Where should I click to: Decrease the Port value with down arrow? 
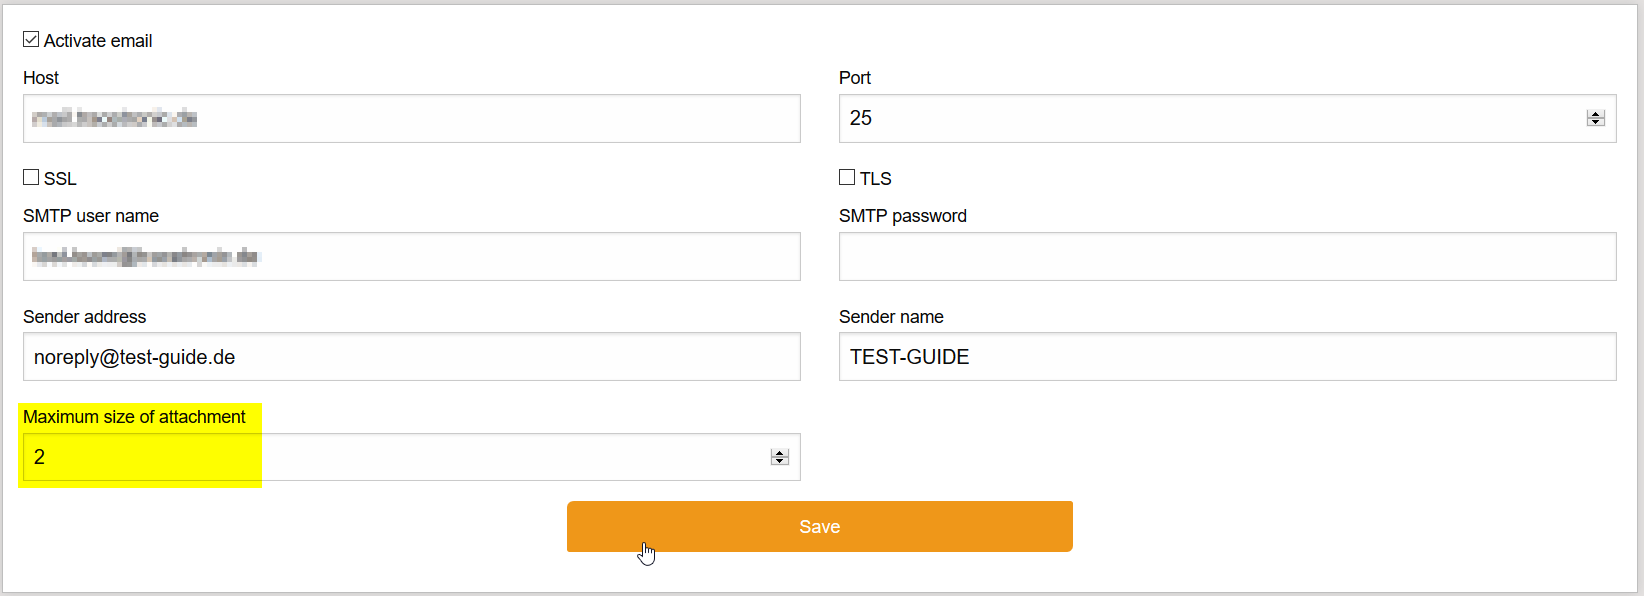point(1595,122)
